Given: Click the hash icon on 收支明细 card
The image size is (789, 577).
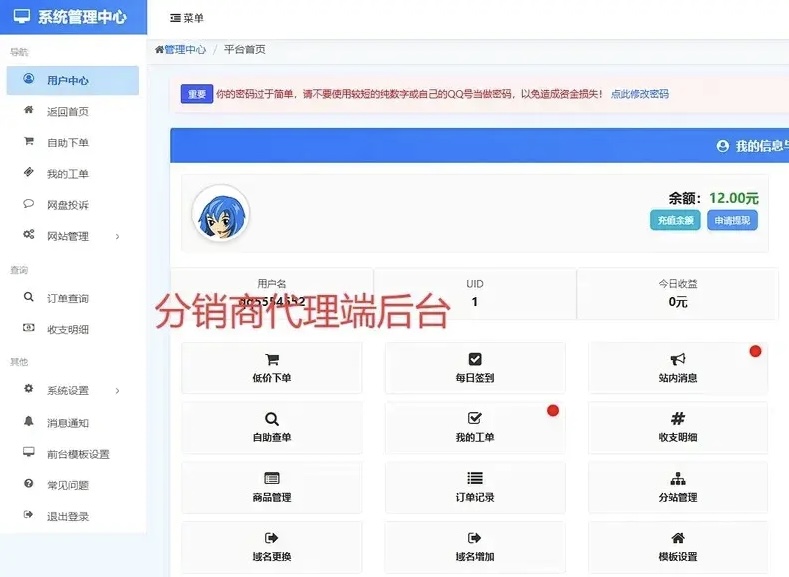Looking at the screenshot, I should coord(678,419).
